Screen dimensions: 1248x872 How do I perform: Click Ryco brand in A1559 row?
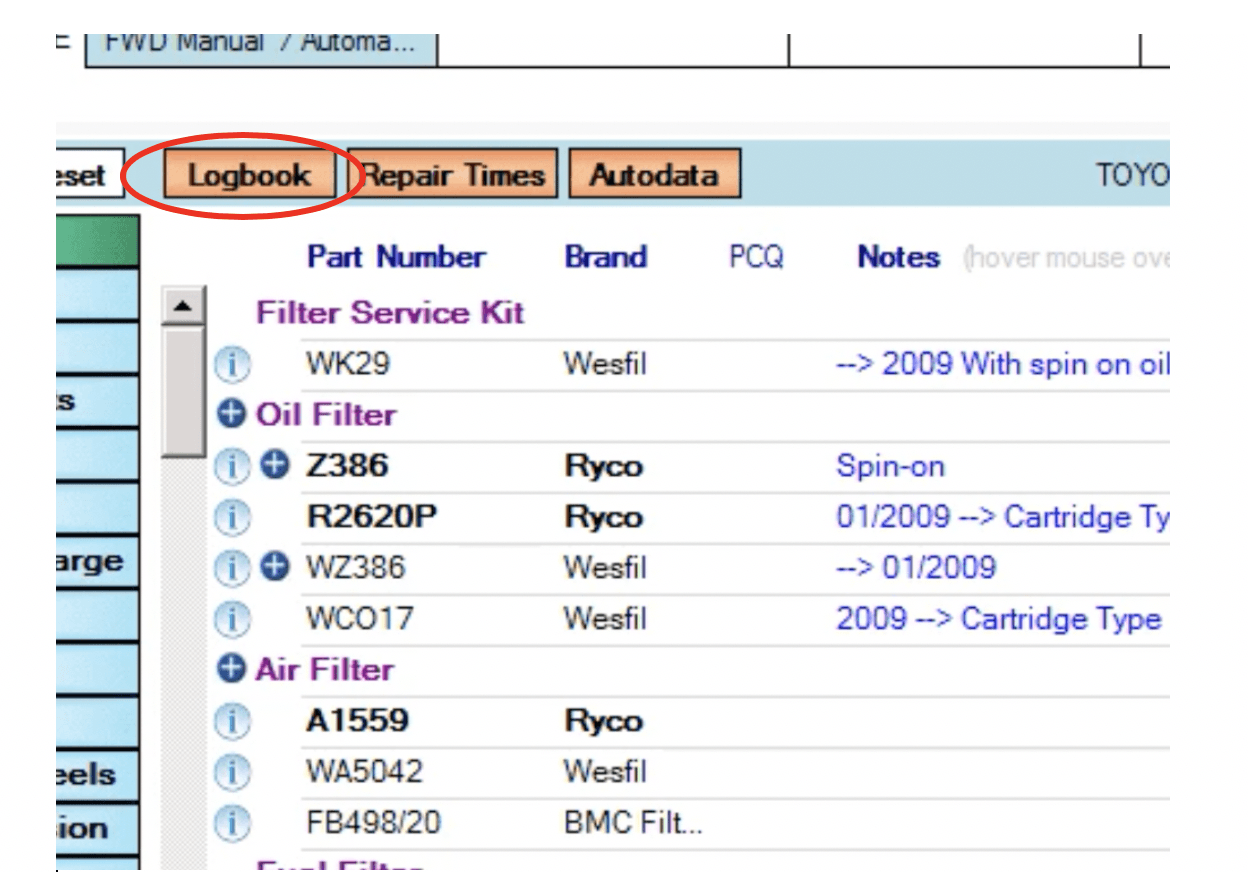(x=603, y=722)
